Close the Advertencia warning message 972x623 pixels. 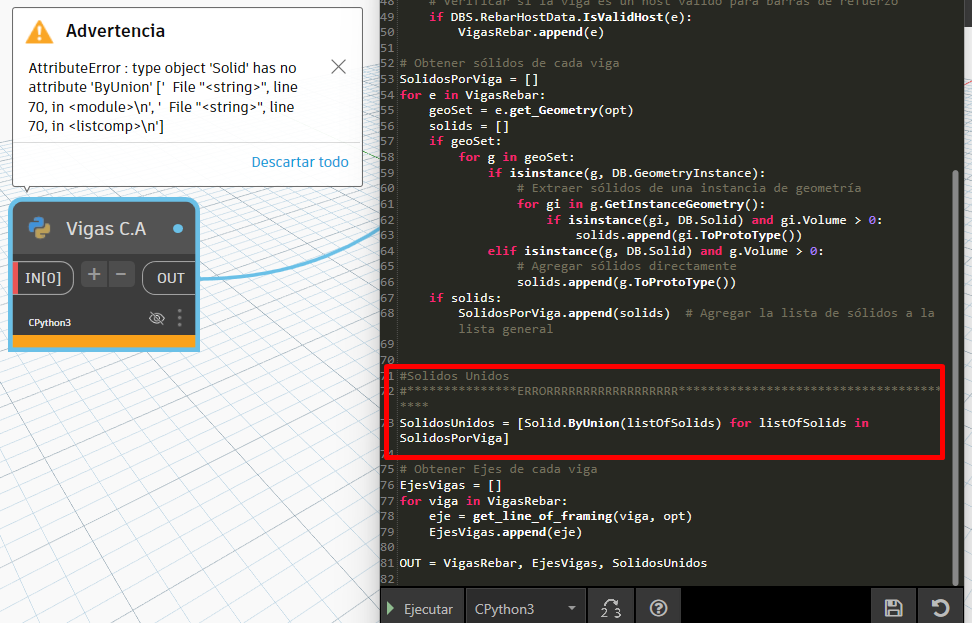(338, 66)
